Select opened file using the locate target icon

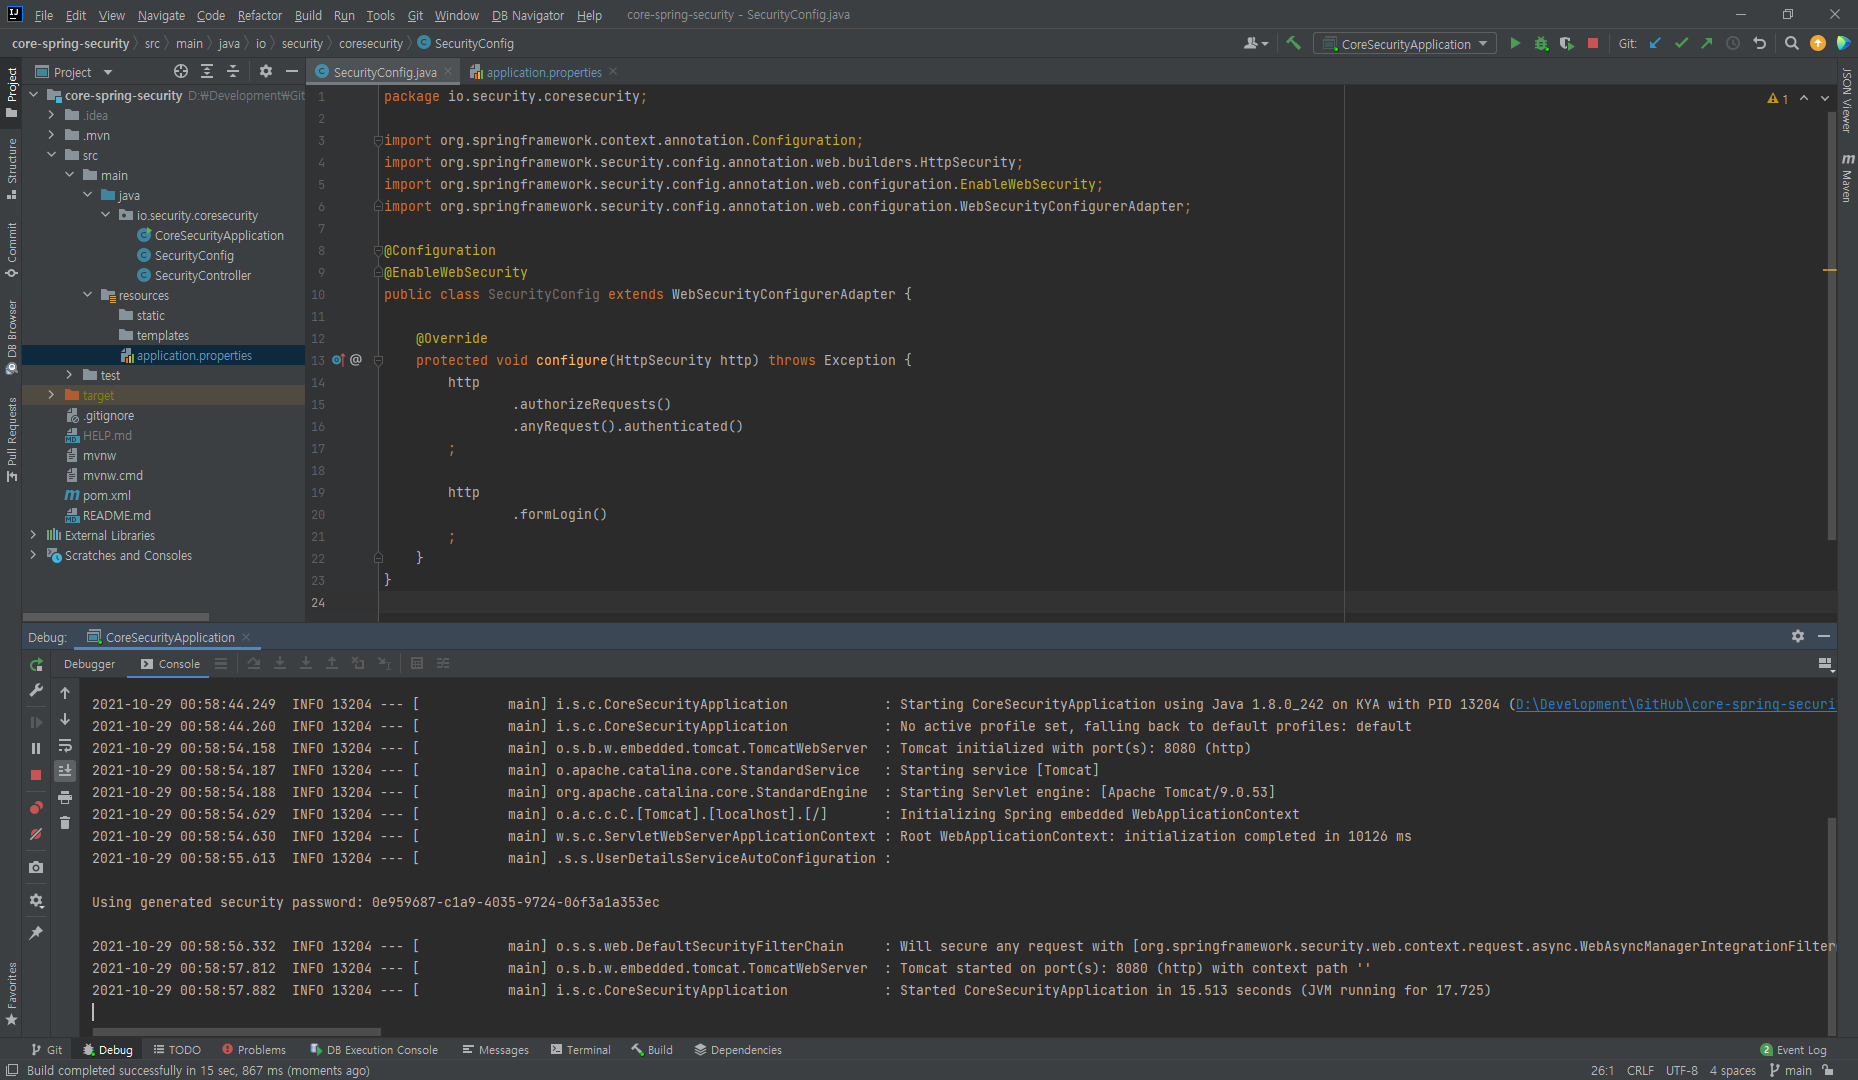(x=181, y=72)
